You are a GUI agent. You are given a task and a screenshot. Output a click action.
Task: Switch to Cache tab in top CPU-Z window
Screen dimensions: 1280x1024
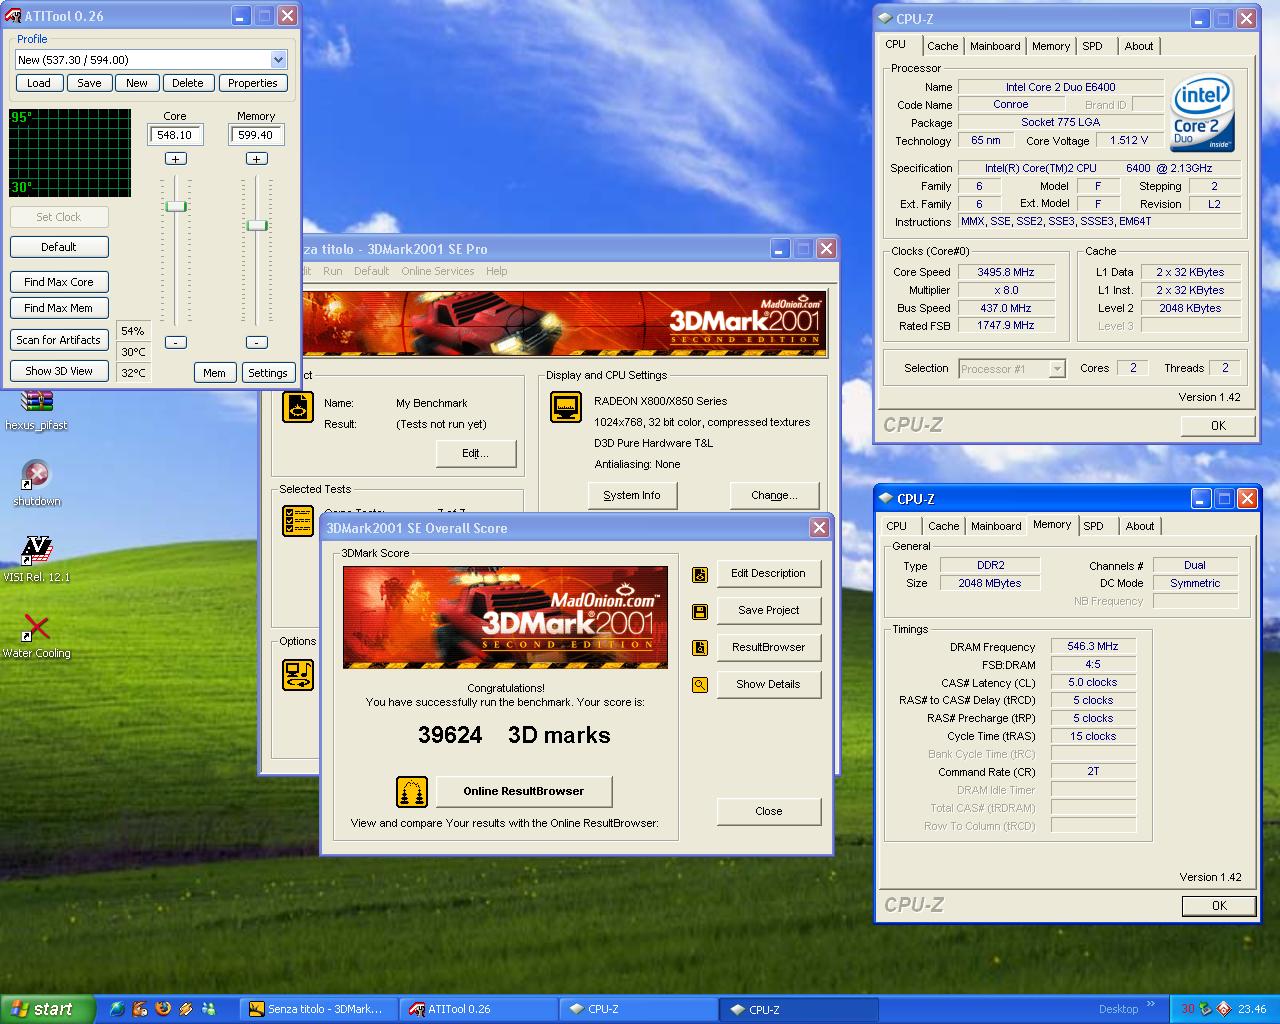pyautogui.click(x=942, y=46)
